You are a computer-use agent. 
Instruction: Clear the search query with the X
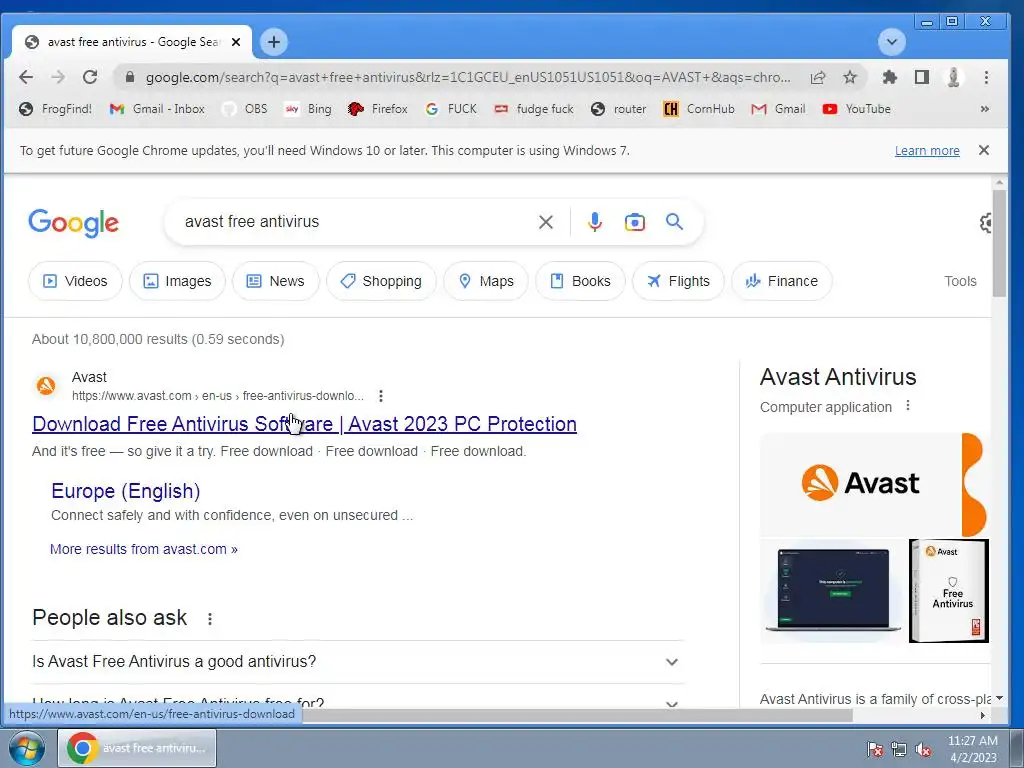pyautogui.click(x=546, y=223)
